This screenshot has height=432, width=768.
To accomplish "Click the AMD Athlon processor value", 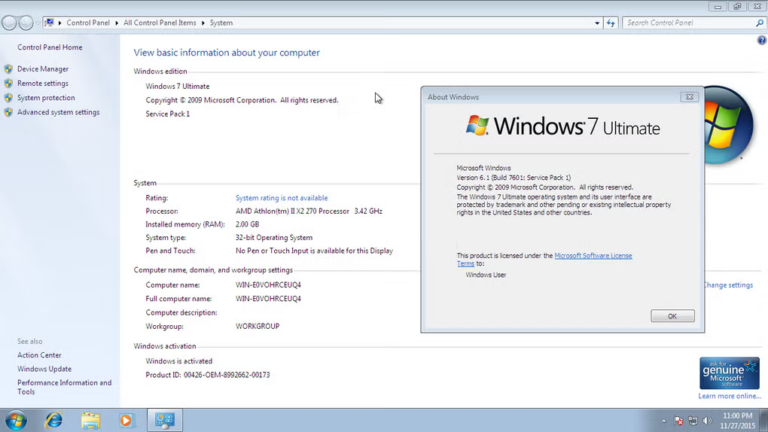I will point(309,211).
